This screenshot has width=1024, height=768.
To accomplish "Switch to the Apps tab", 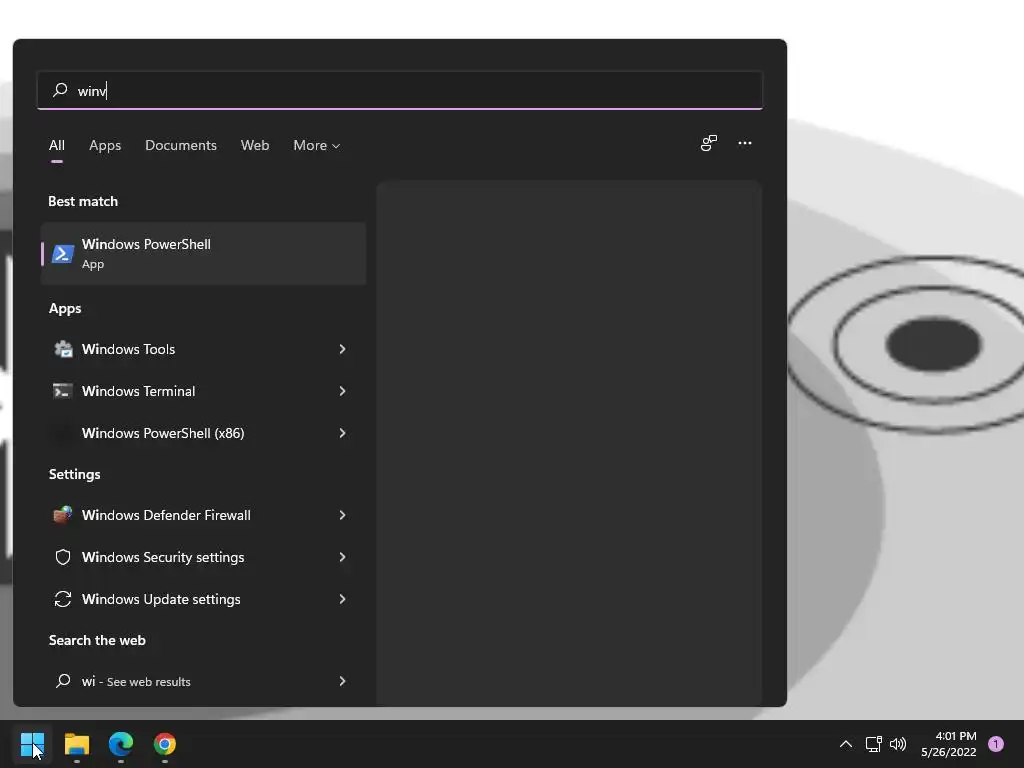I will 105,145.
